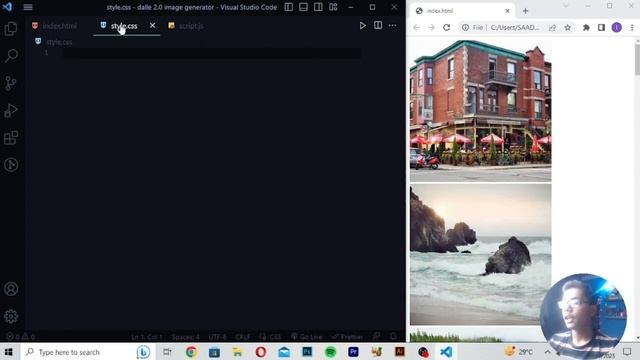Open the Manage gear in VS Code
640x360 pixels.
11,316
